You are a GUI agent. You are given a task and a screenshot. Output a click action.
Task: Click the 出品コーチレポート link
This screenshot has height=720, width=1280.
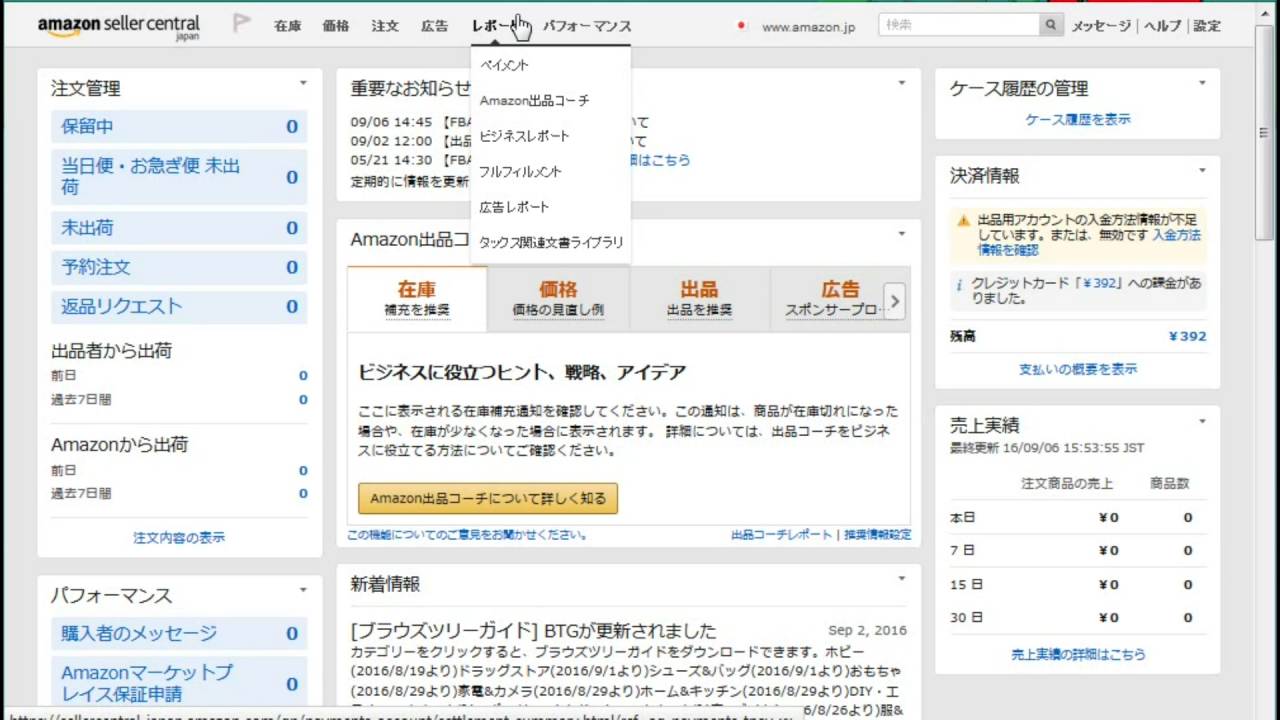point(781,535)
